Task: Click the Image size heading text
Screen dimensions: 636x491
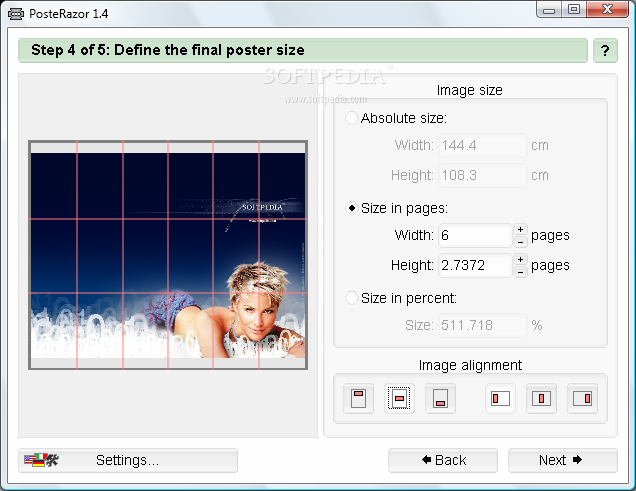Action: point(470,90)
